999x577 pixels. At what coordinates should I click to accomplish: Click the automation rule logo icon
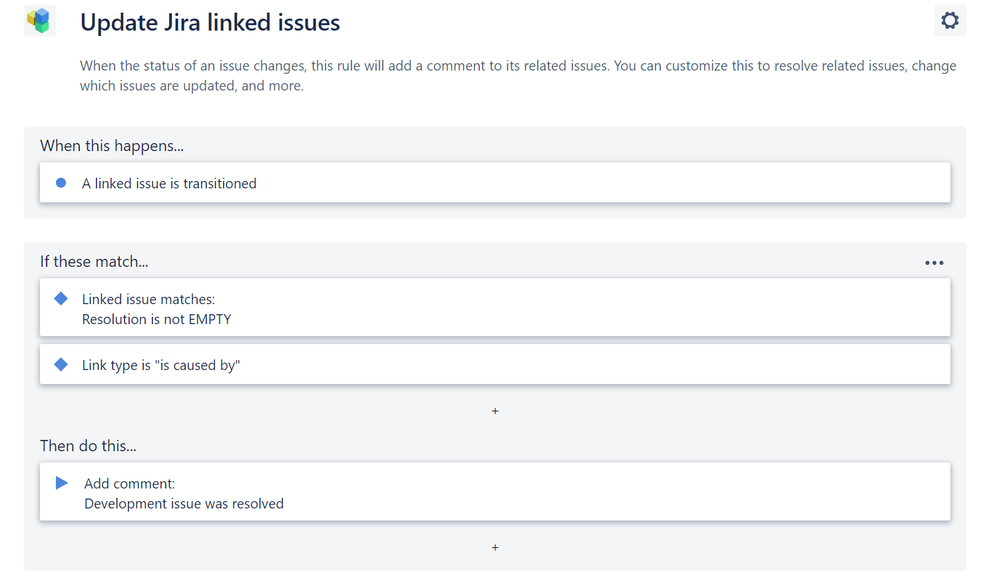point(39,21)
